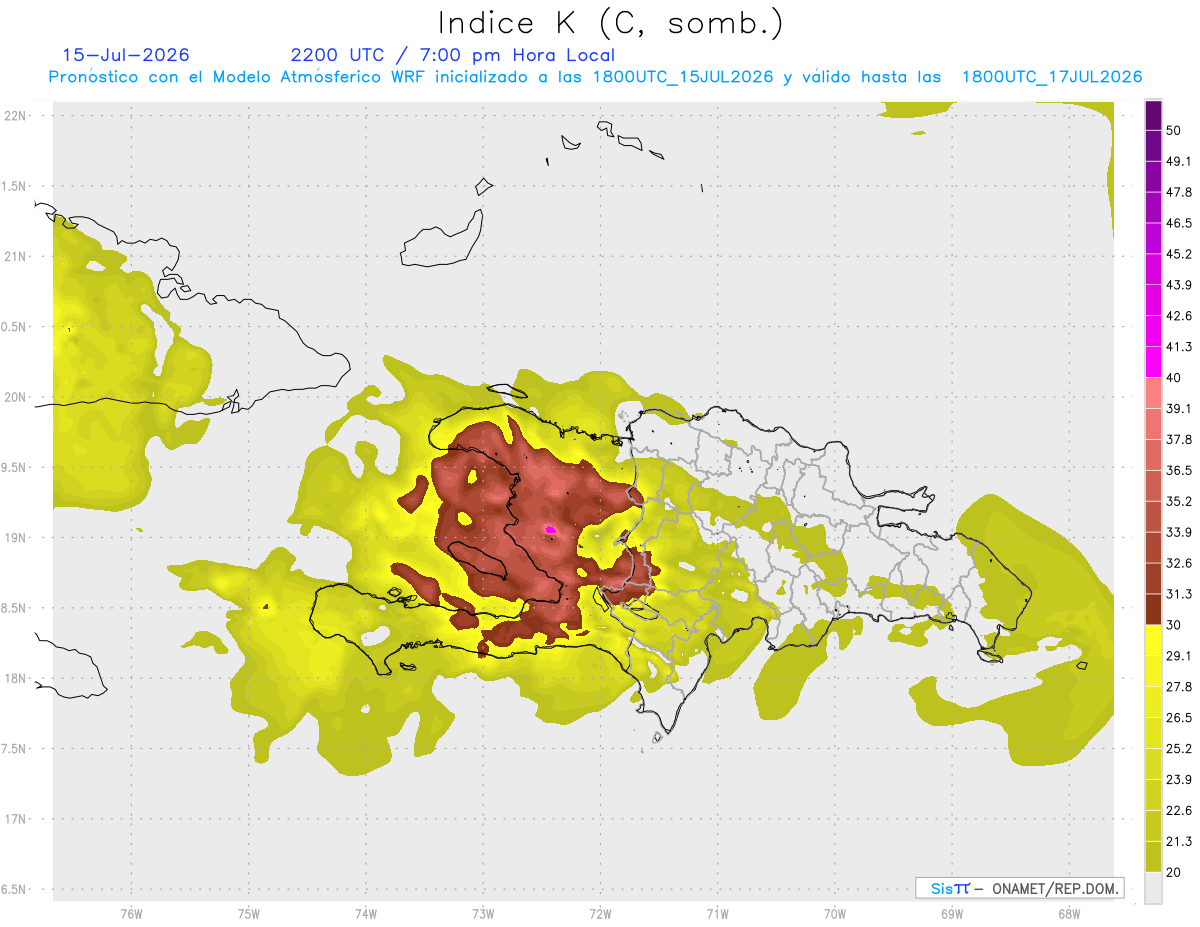Click the colorbar label "35.2"
Screen dimensions: 1200x927
(x=1179, y=502)
